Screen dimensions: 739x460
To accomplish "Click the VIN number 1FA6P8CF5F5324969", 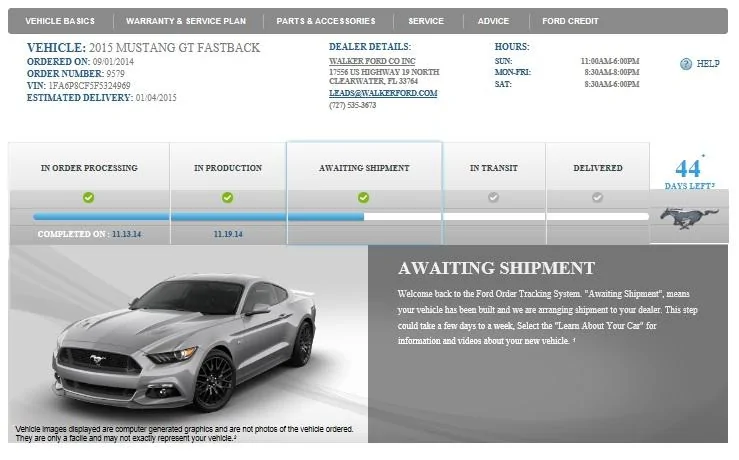I will coord(90,86).
